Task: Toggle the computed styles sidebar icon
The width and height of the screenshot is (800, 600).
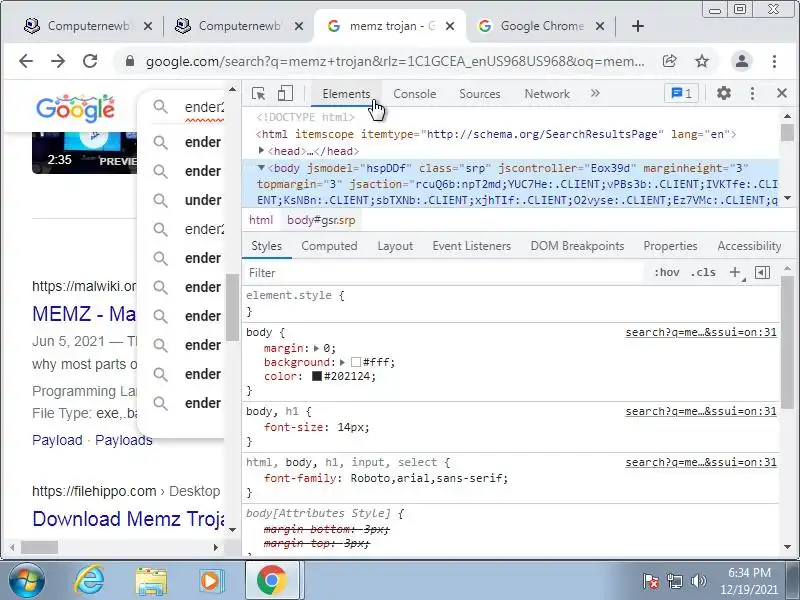Action: pyautogui.click(x=762, y=272)
